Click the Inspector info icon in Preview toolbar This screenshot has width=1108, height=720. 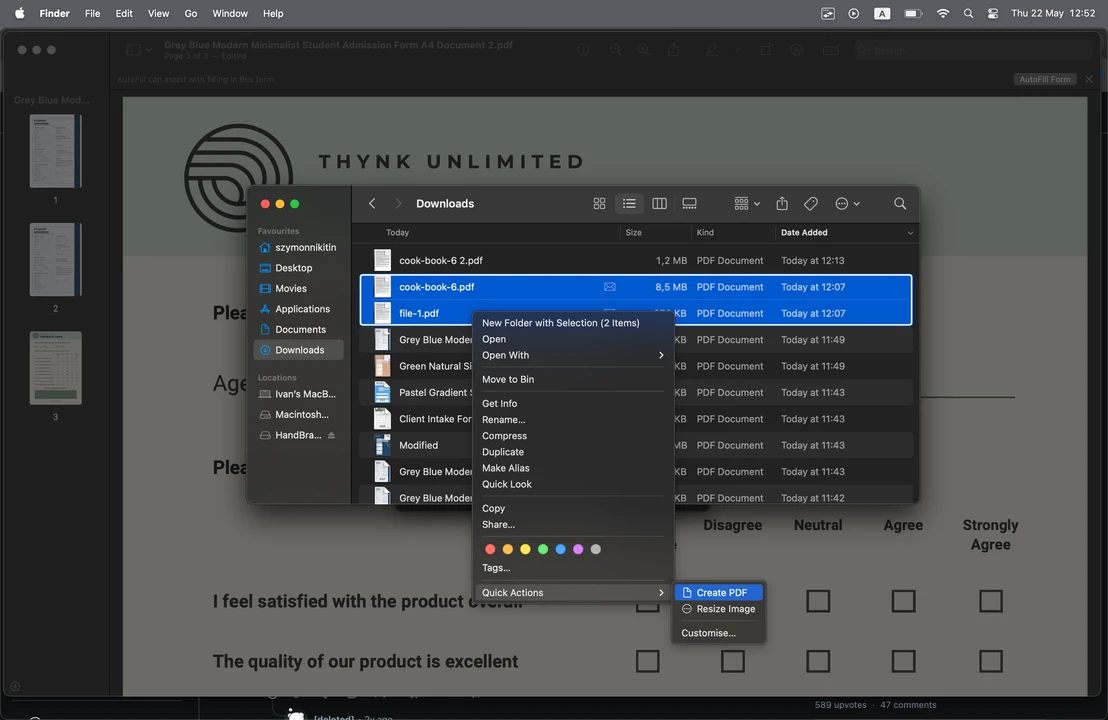click(583, 50)
